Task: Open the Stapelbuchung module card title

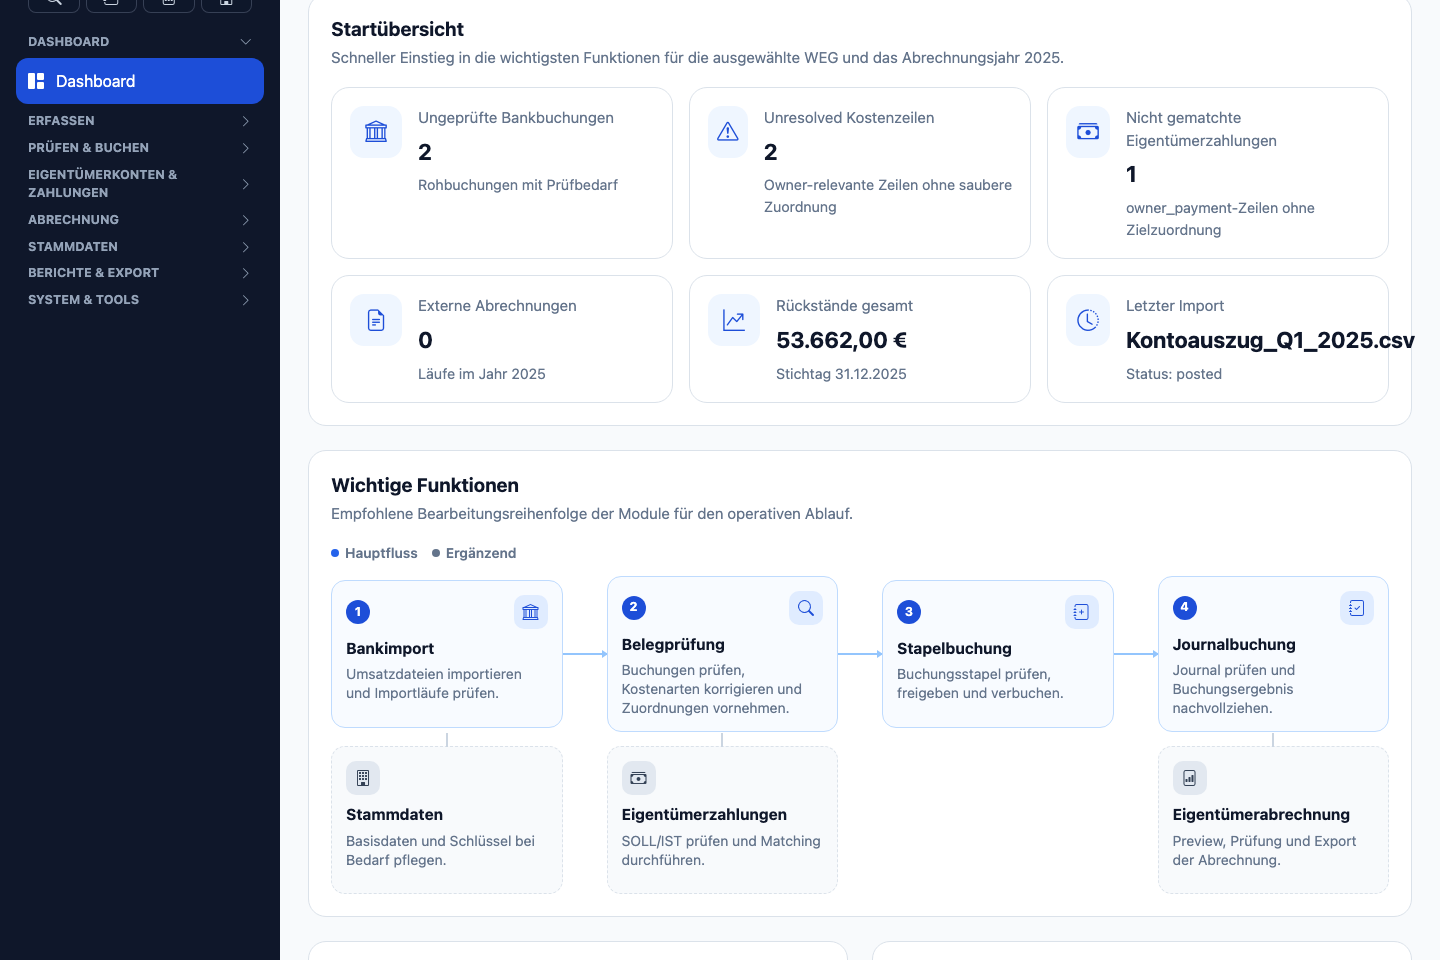Action: [x=954, y=649]
